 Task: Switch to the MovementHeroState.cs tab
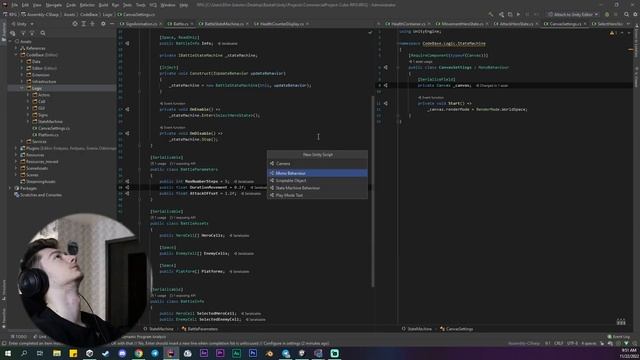pos(462,24)
